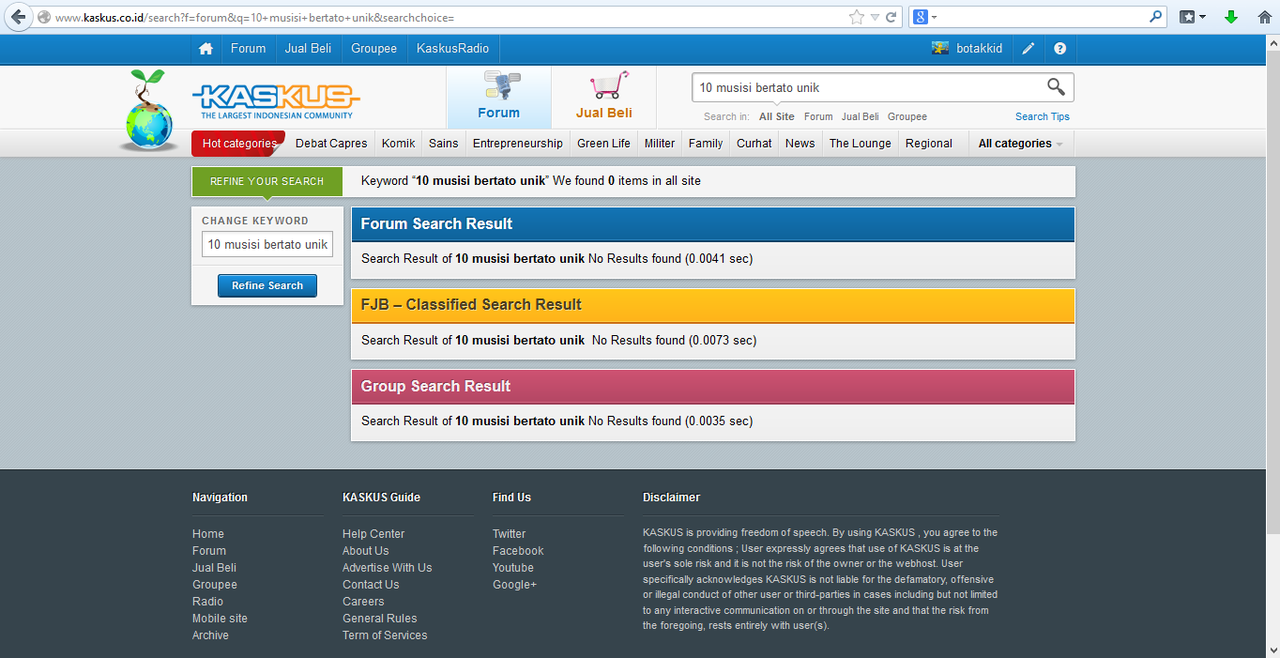Screen dimensions: 1280x658
Task: Open the Debat Capres category
Action: [331, 144]
